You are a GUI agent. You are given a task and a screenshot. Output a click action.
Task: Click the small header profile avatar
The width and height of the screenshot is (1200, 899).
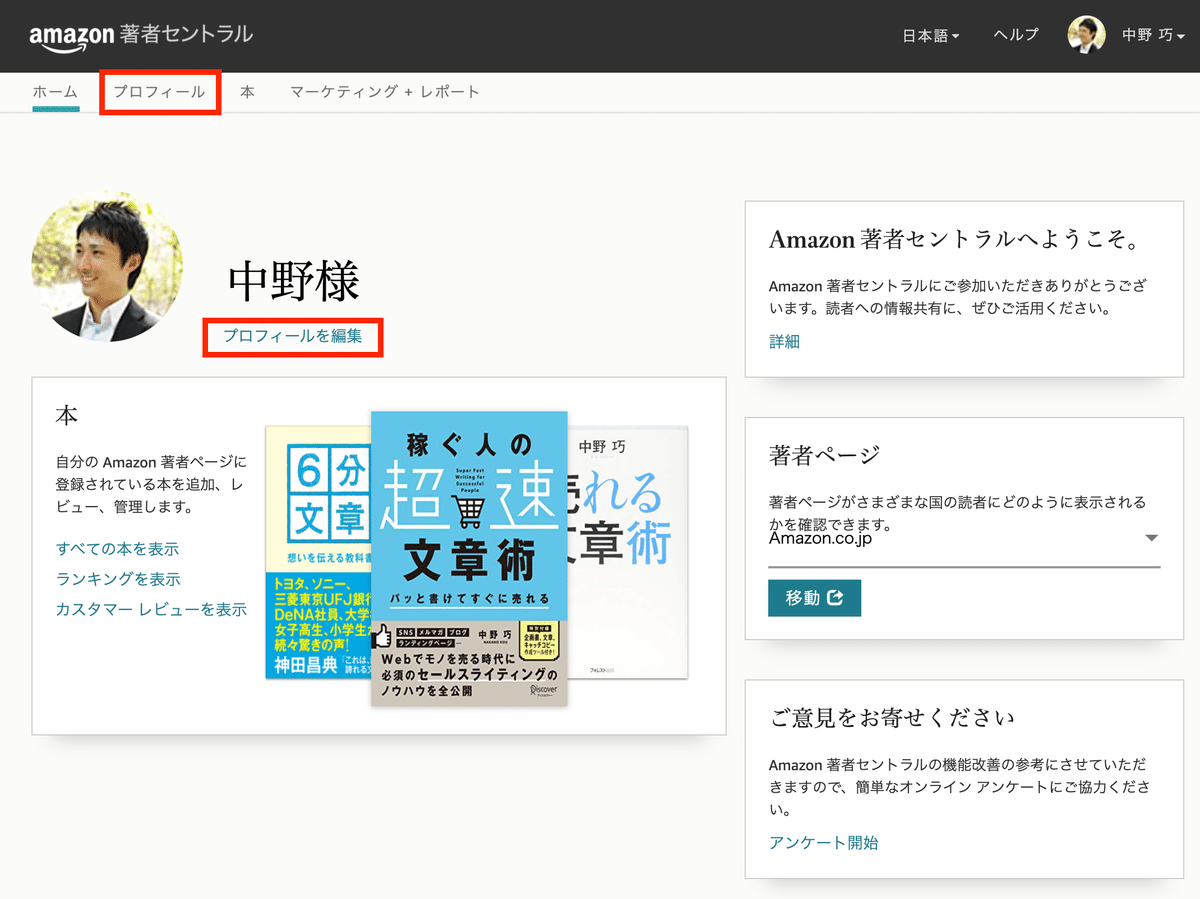click(1087, 35)
